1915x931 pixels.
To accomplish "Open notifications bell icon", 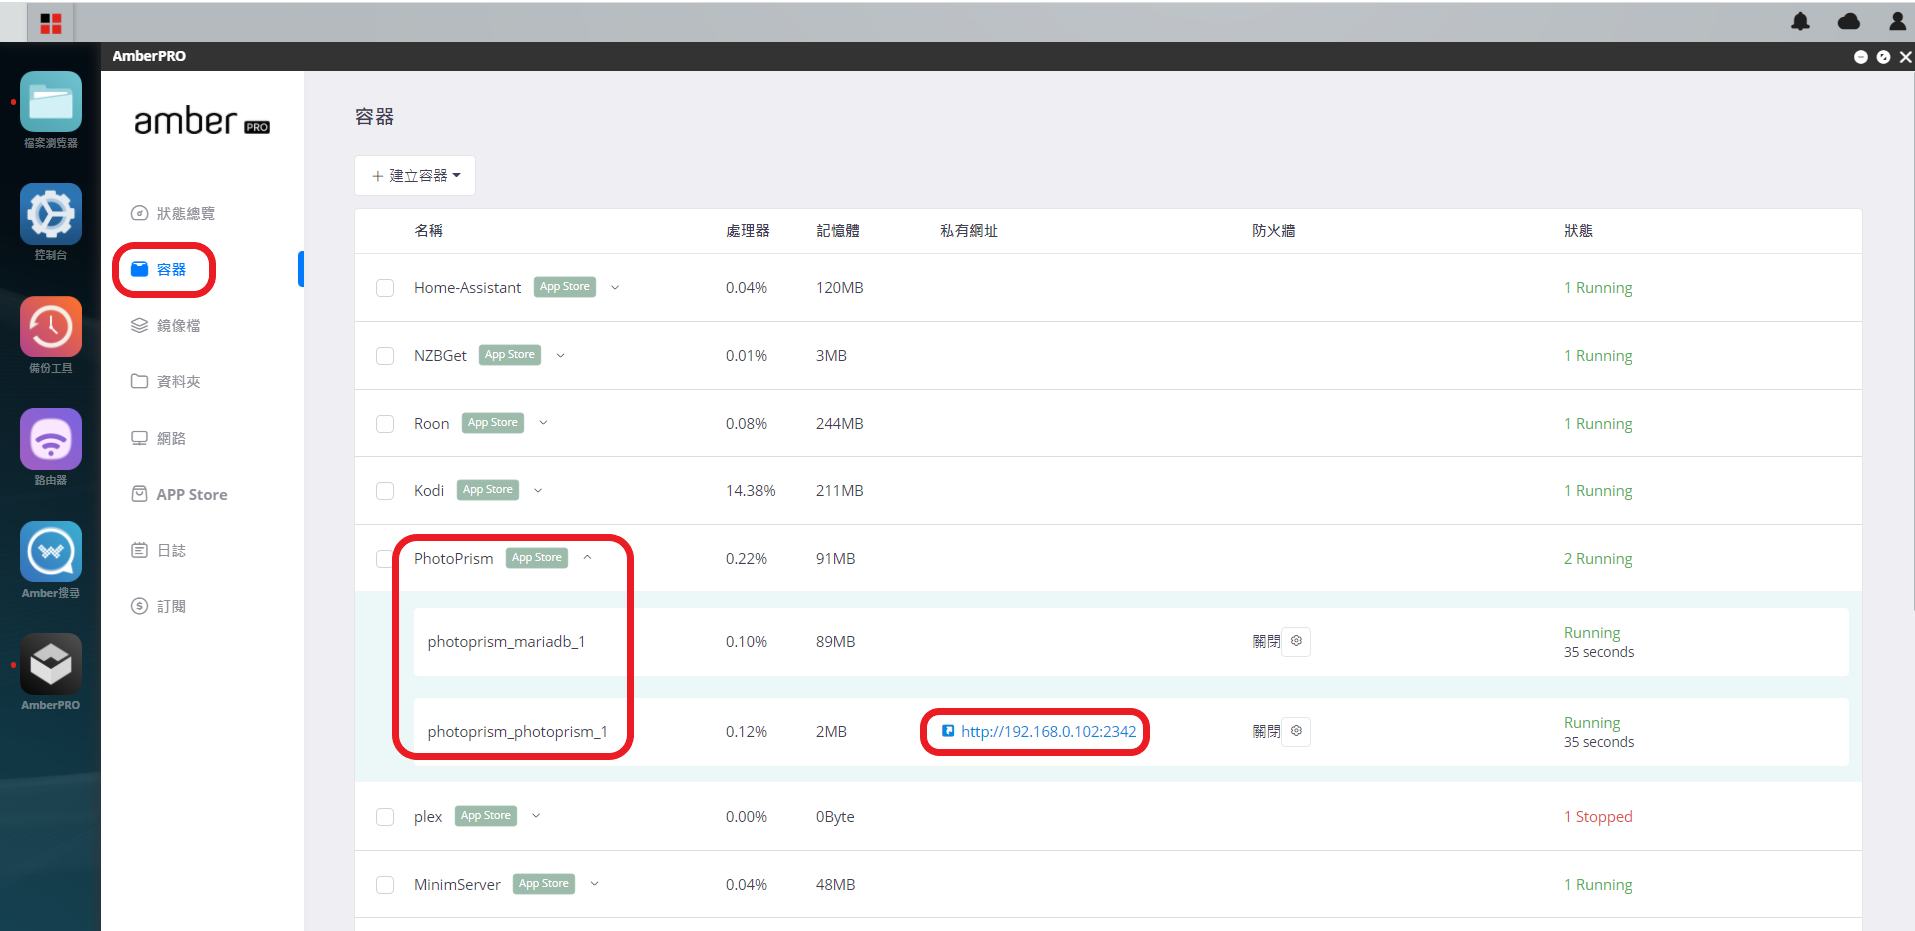I will pos(1800,21).
